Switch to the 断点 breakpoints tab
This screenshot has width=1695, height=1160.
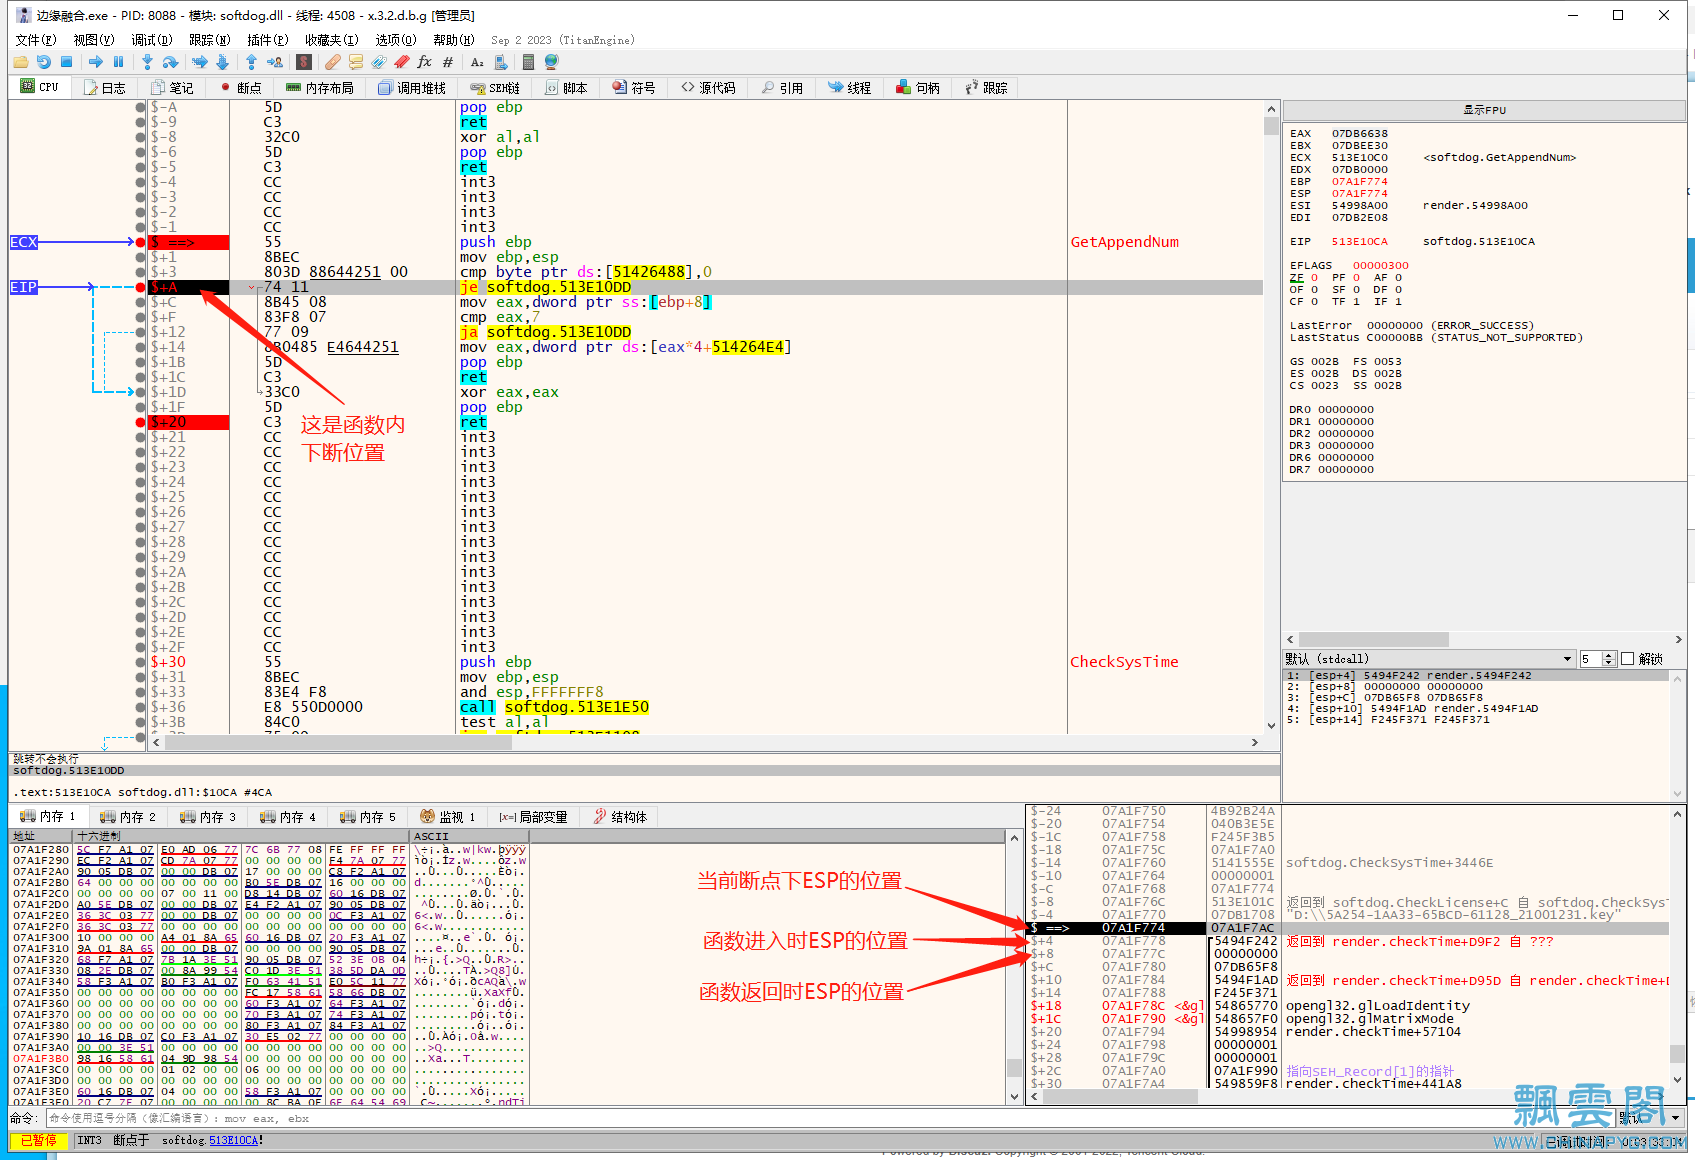pos(240,88)
